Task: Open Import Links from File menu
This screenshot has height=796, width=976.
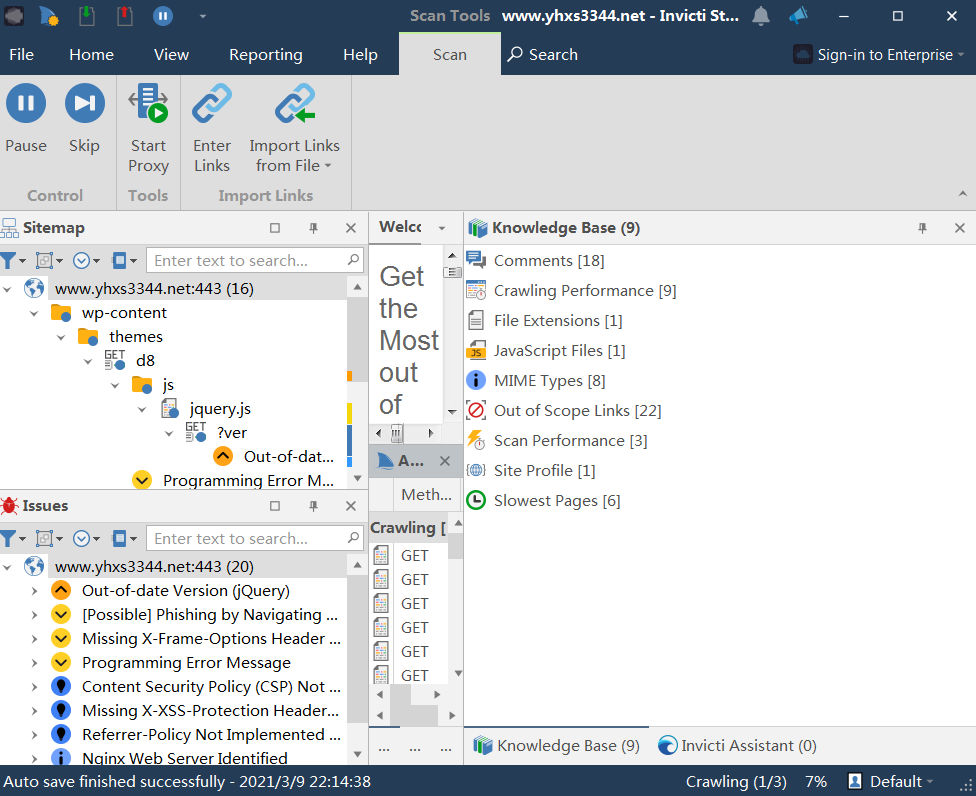Action: (x=294, y=128)
